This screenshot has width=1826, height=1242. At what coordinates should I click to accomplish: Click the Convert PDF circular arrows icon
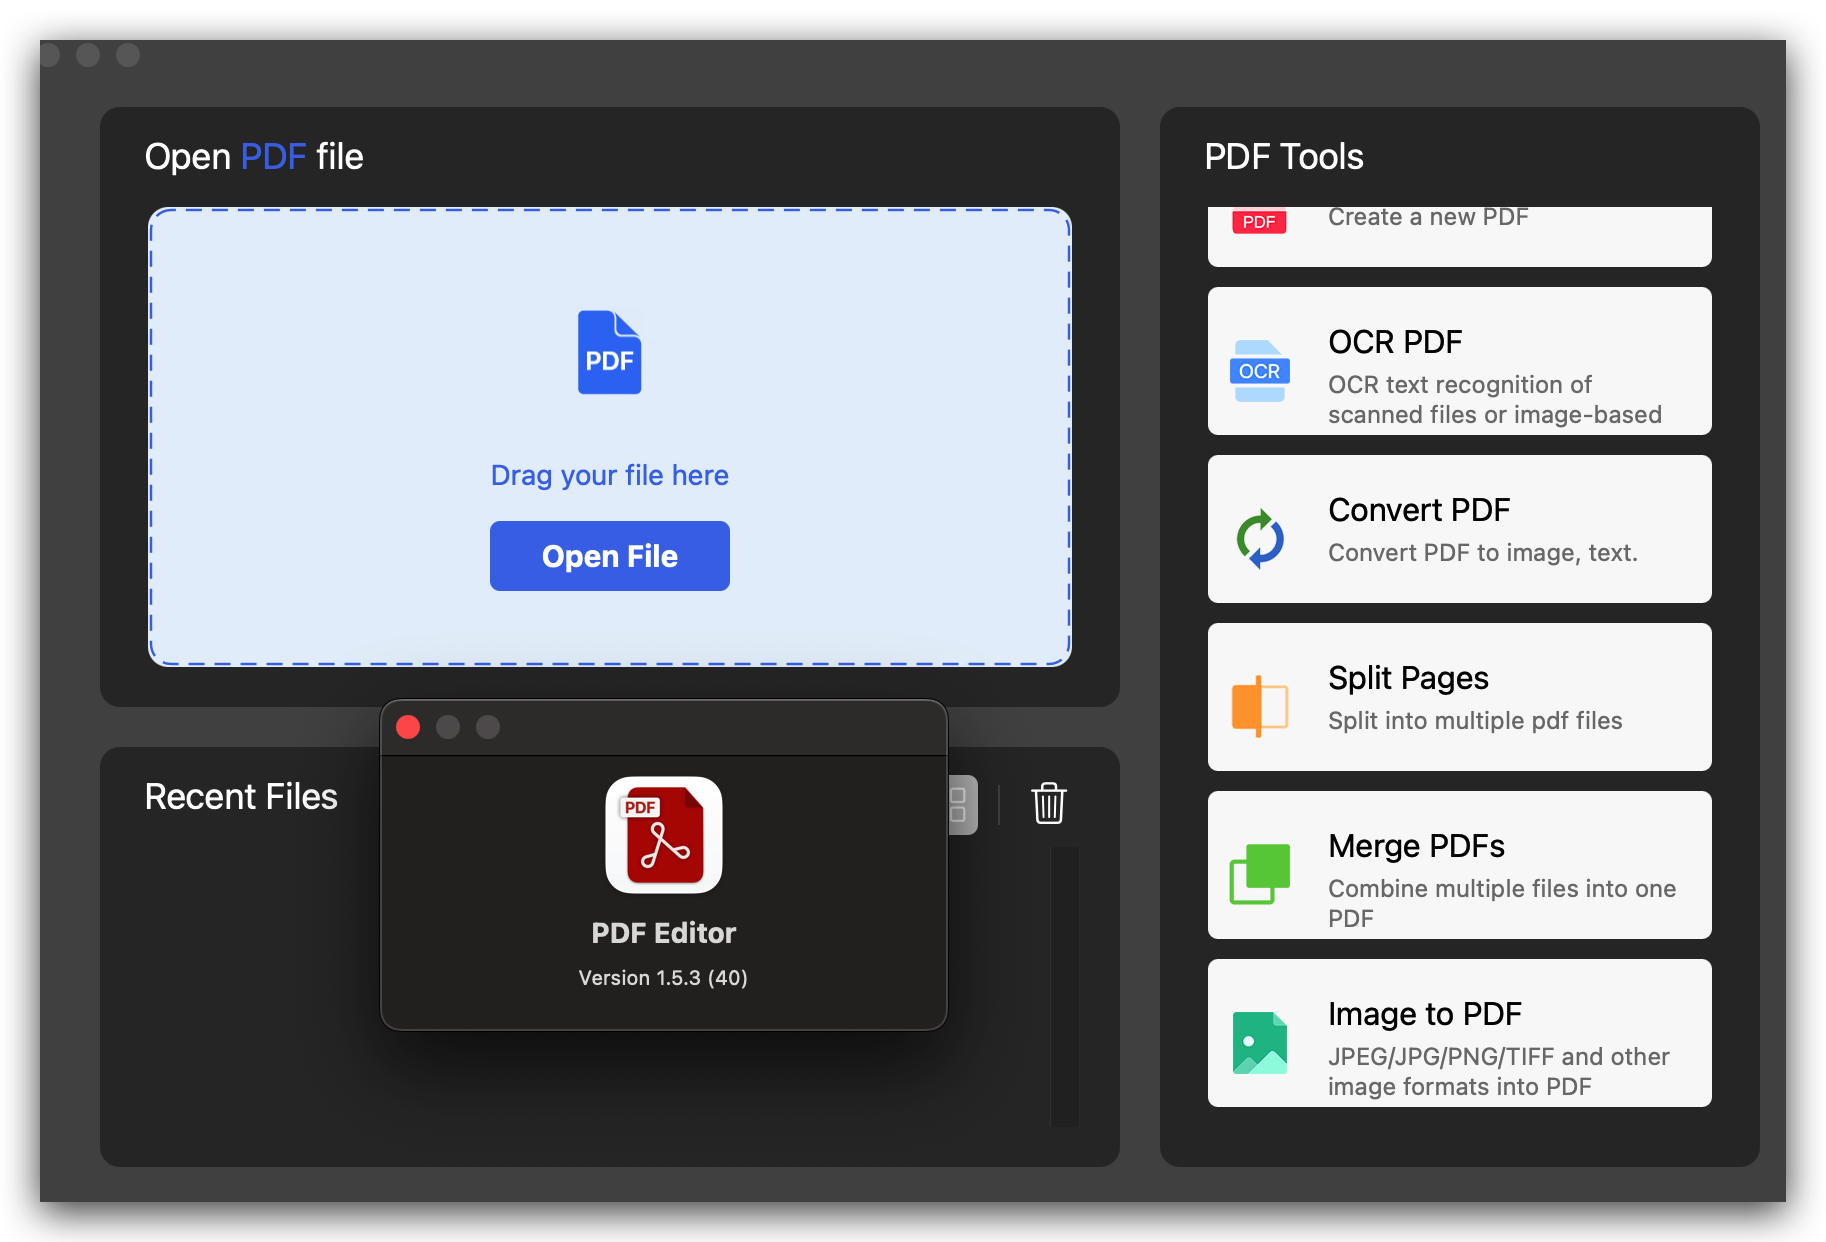pos(1259,539)
